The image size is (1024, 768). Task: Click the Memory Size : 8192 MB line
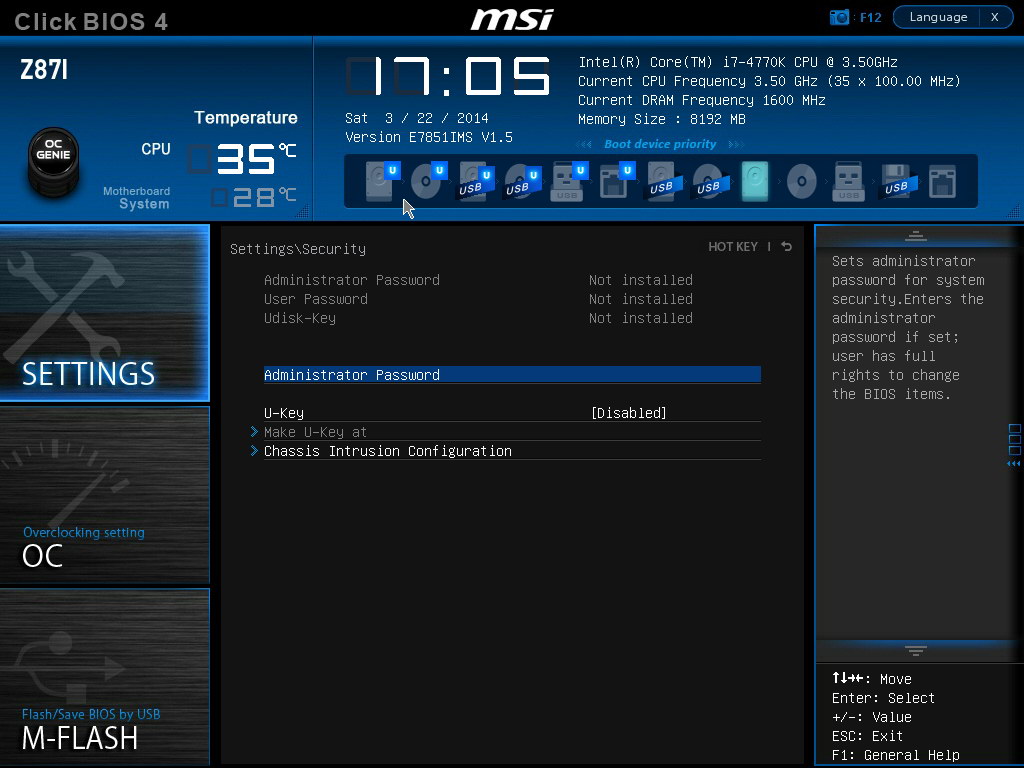tap(662, 119)
